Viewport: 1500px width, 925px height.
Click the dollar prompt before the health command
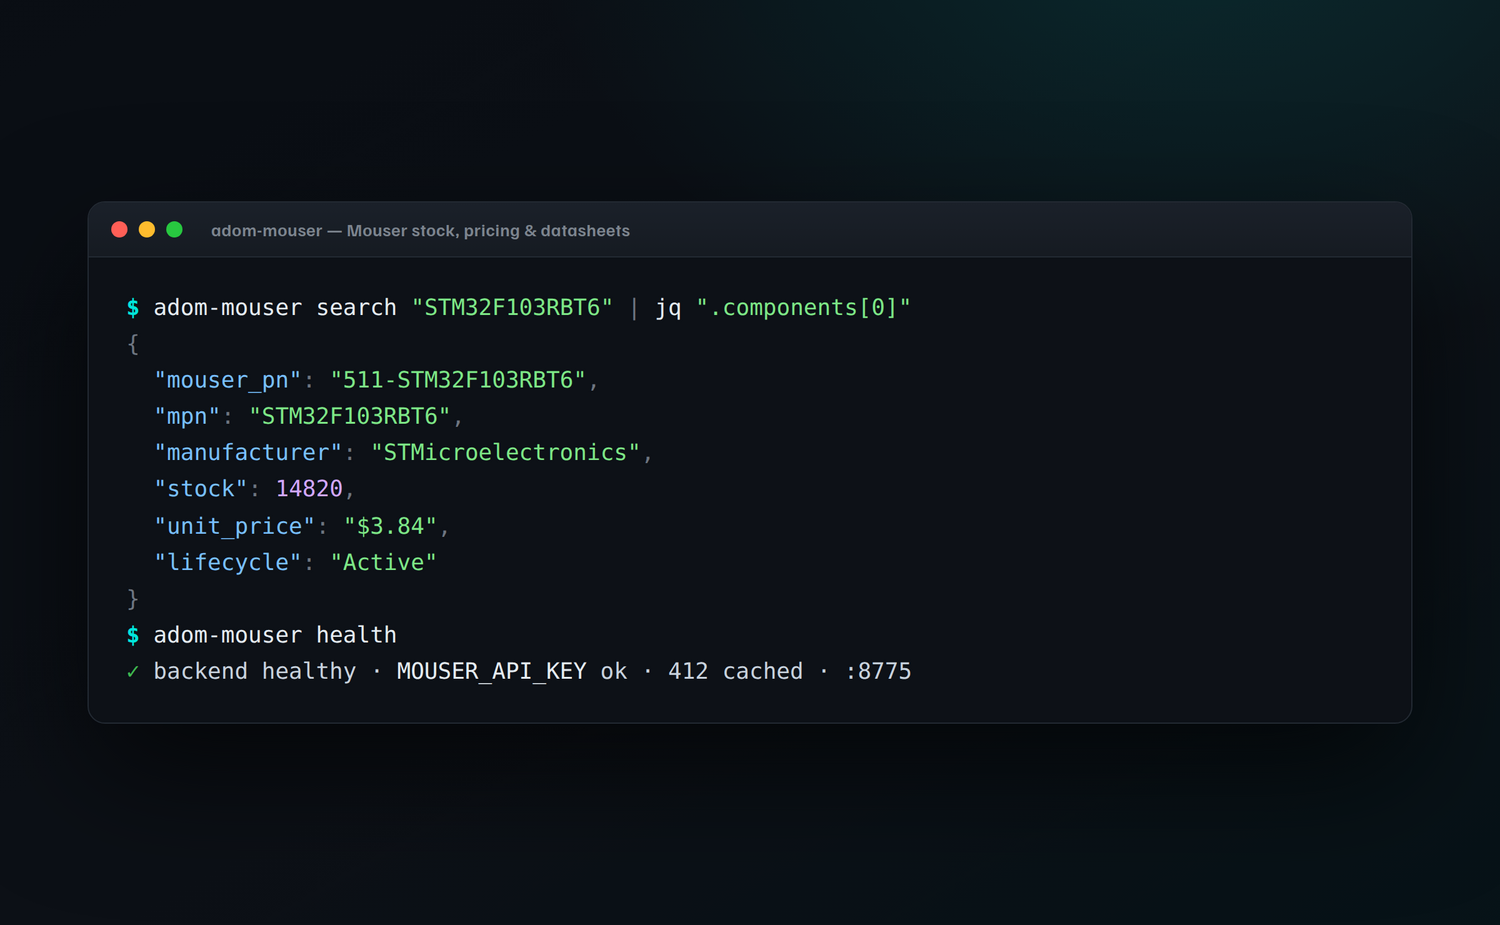click(133, 635)
